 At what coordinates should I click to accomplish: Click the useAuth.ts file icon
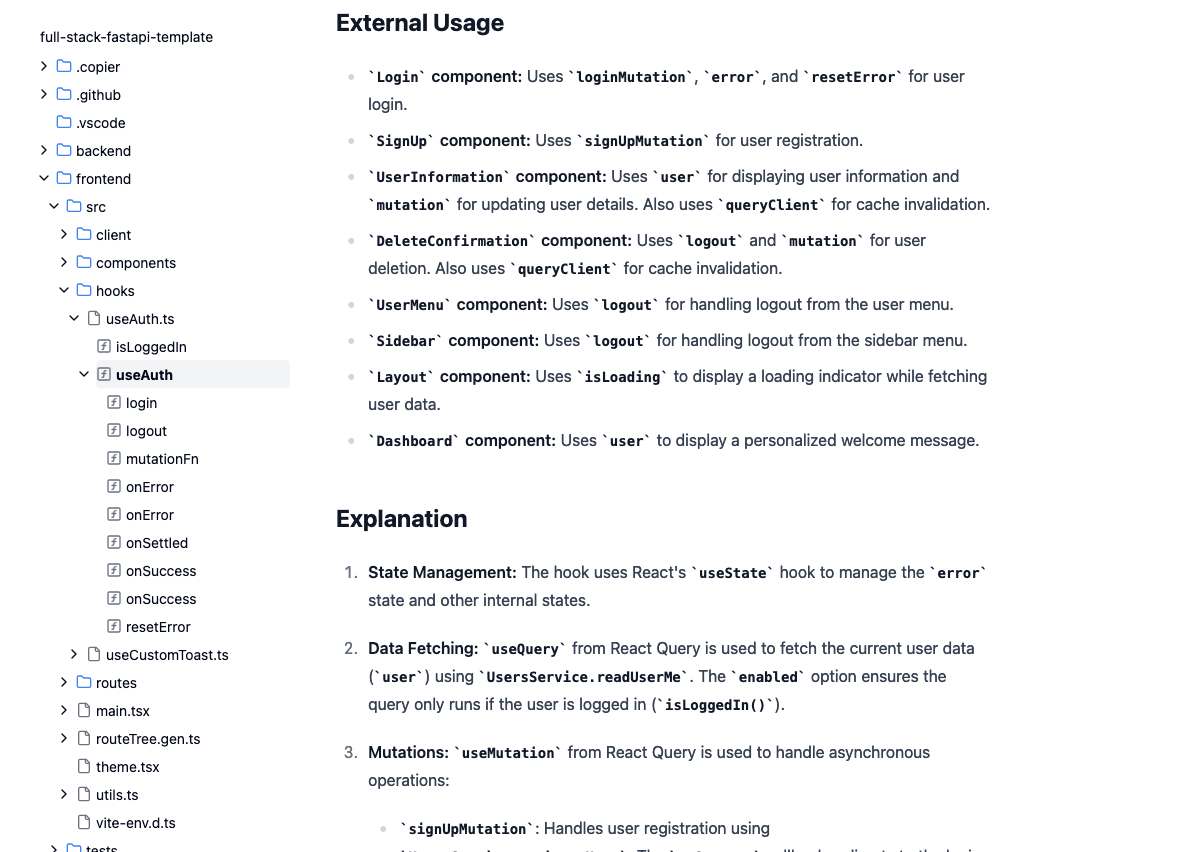[94, 319]
